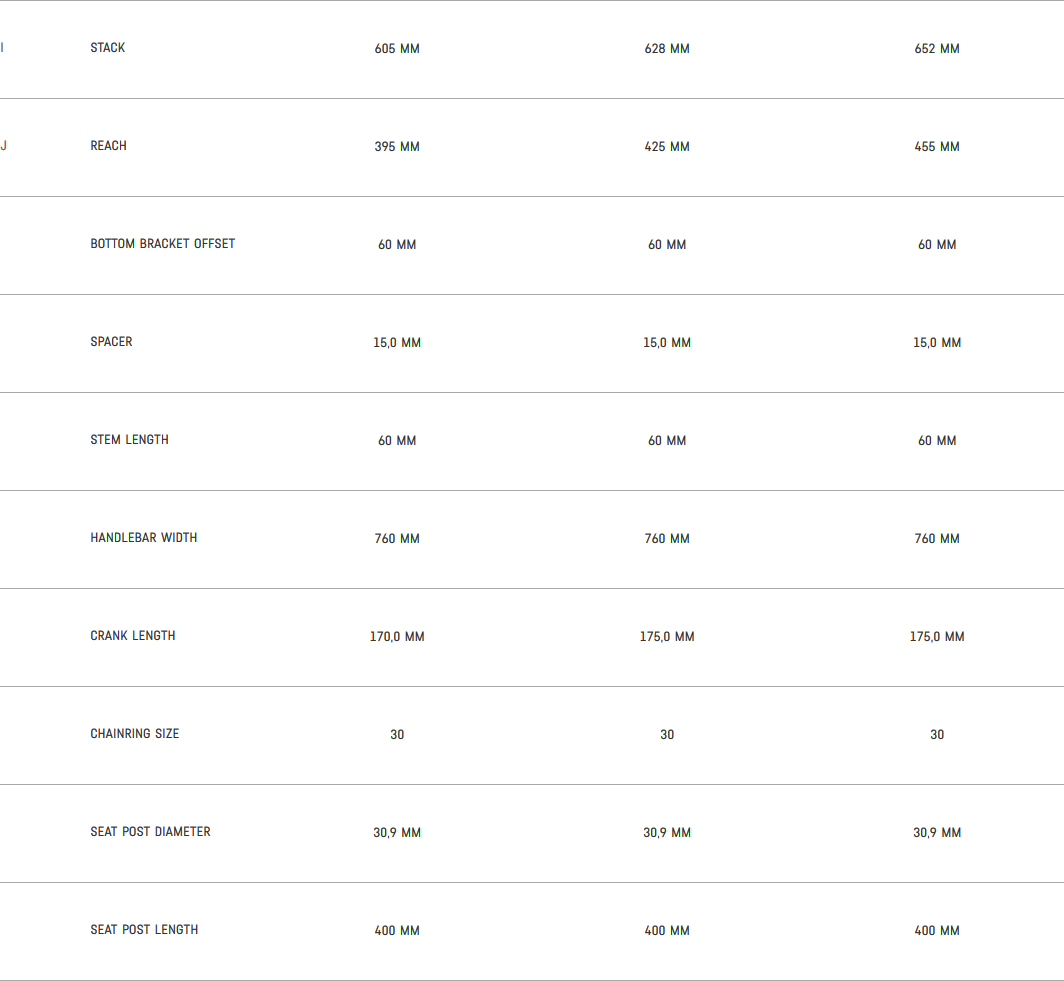The width and height of the screenshot is (1064, 981).
Task: Select the HANDLEBAR WIDTH row label
Action: pos(144,538)
